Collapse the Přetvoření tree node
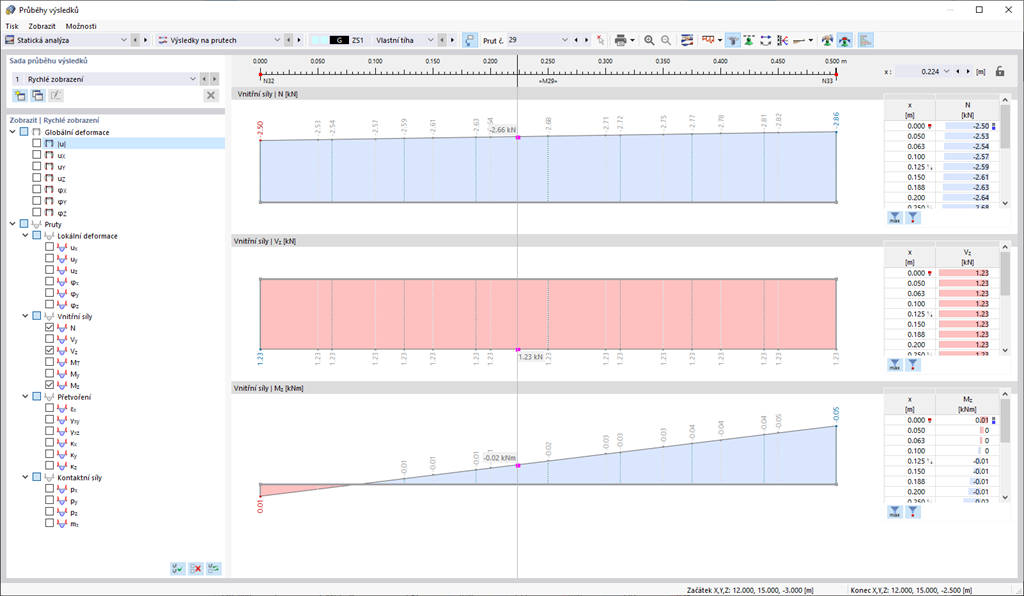Screen dimensions: 1024x596 pos(25,396)
